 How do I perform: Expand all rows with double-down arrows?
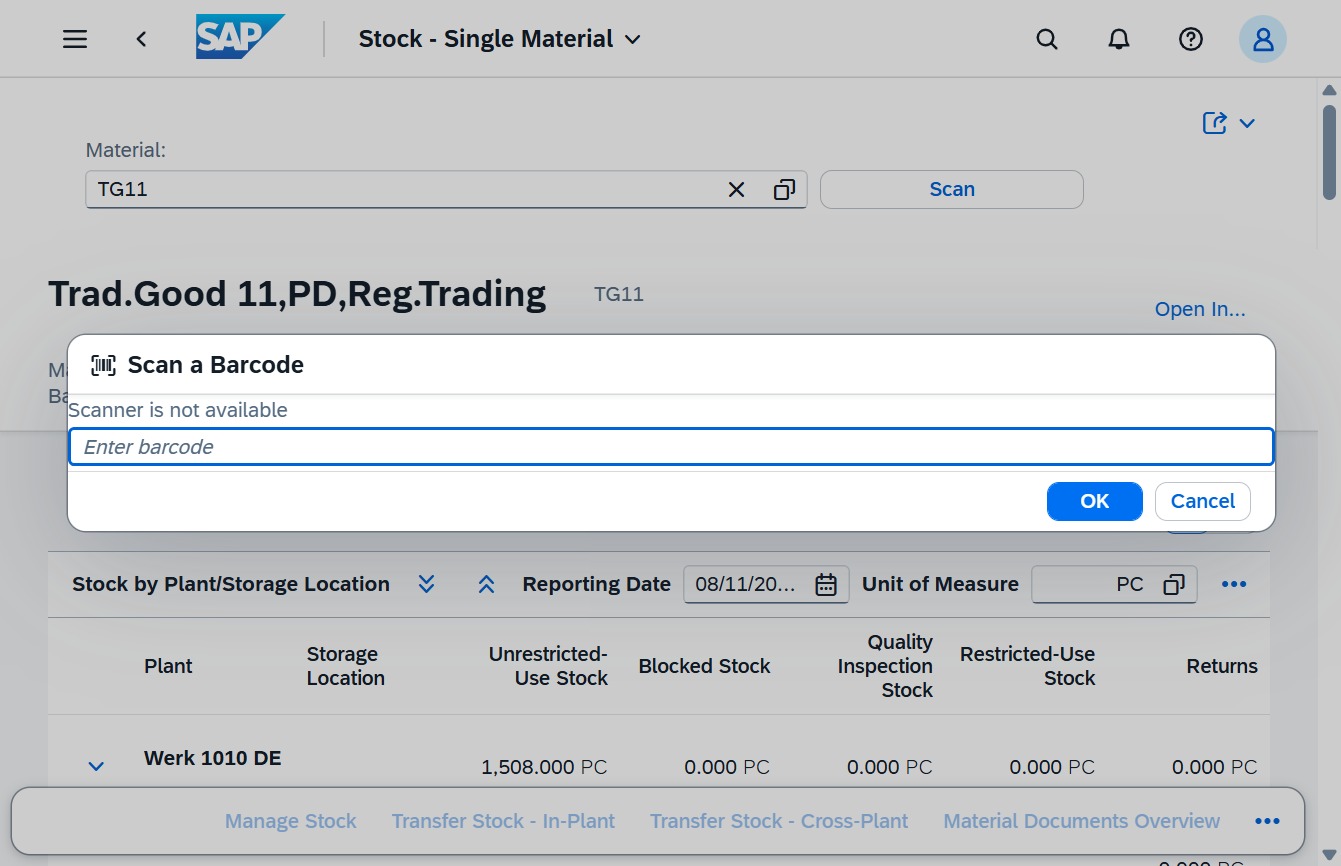click(427, 584)
